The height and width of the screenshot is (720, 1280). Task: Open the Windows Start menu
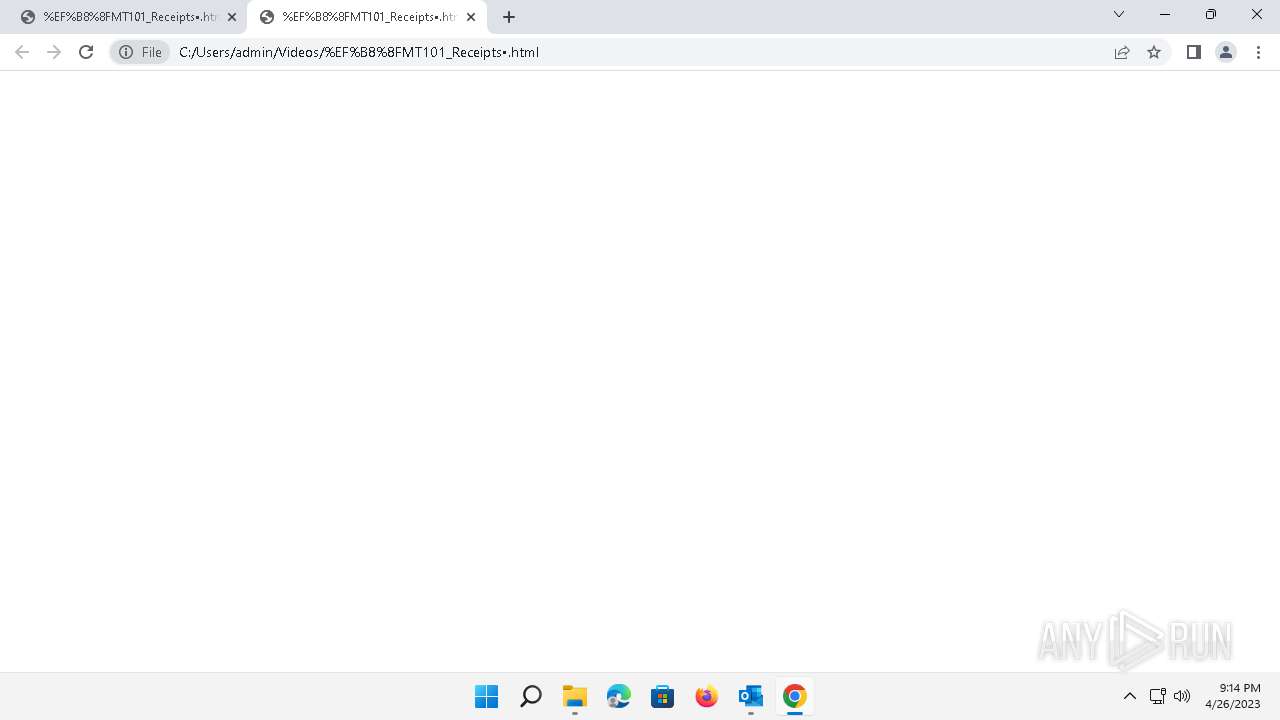487,696
